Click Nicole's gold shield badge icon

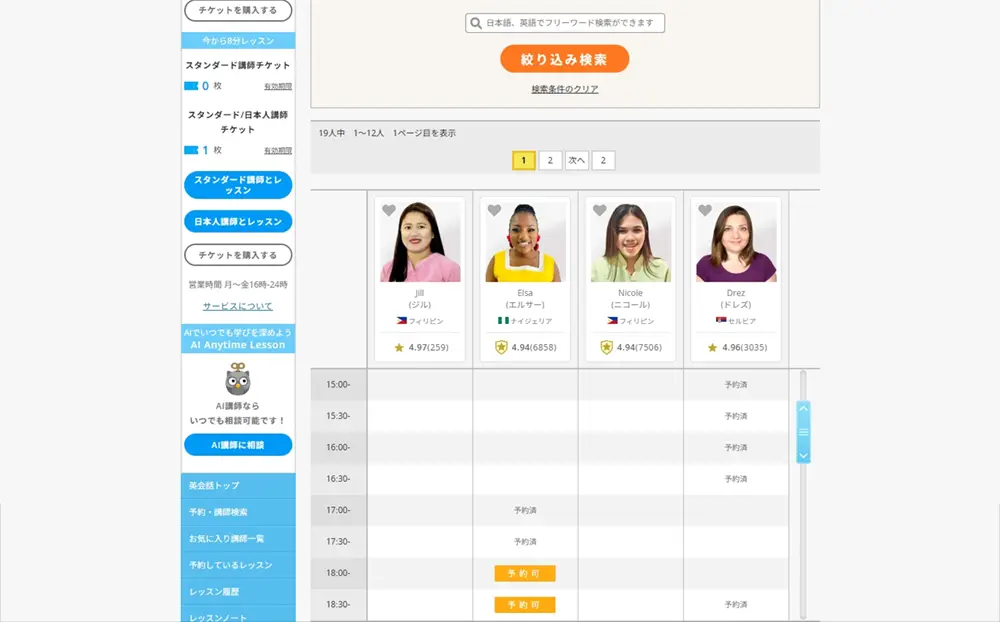(606, 348)
